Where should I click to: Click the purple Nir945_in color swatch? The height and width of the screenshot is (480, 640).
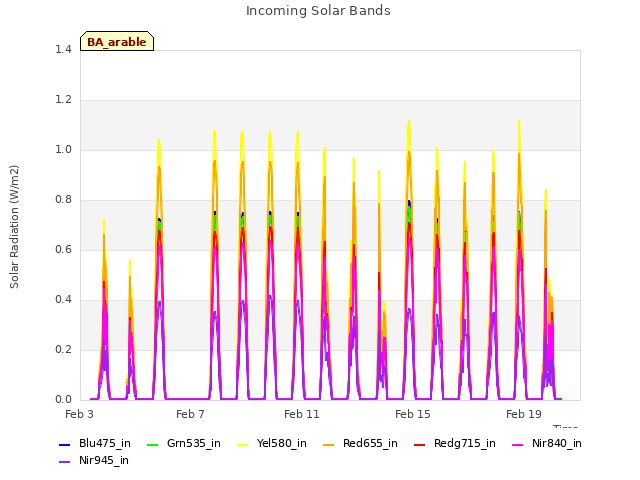click(x=64, y=462)
